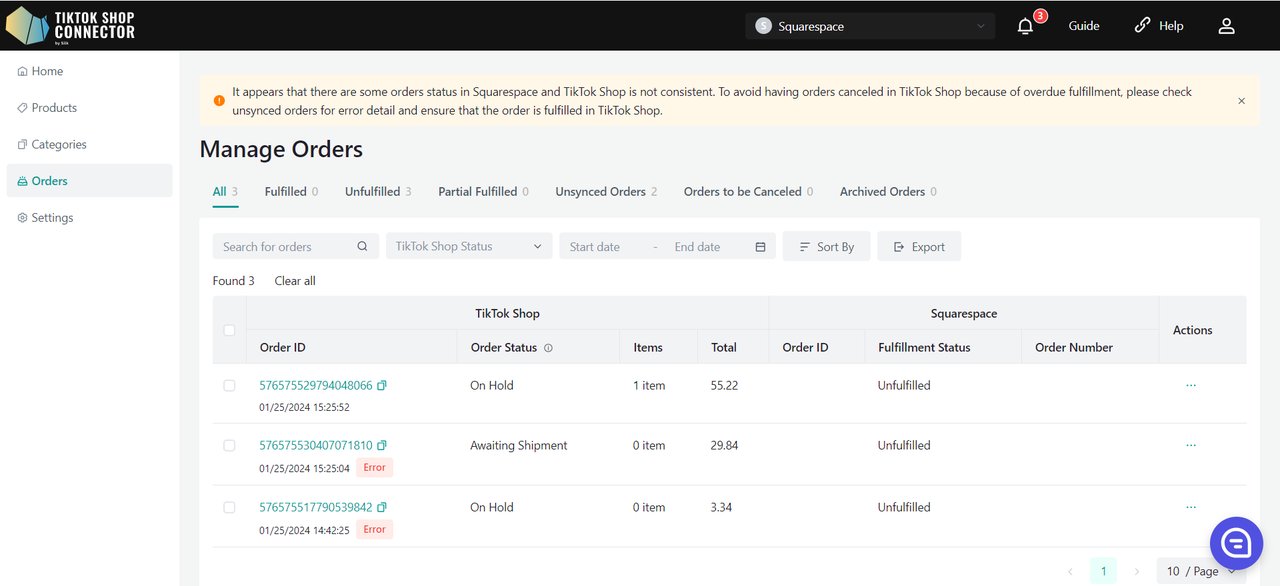The image size is (1280, 586).
Task: Open order link 576575530407071810
Action: pyautogui.click(x=316, y=445)
